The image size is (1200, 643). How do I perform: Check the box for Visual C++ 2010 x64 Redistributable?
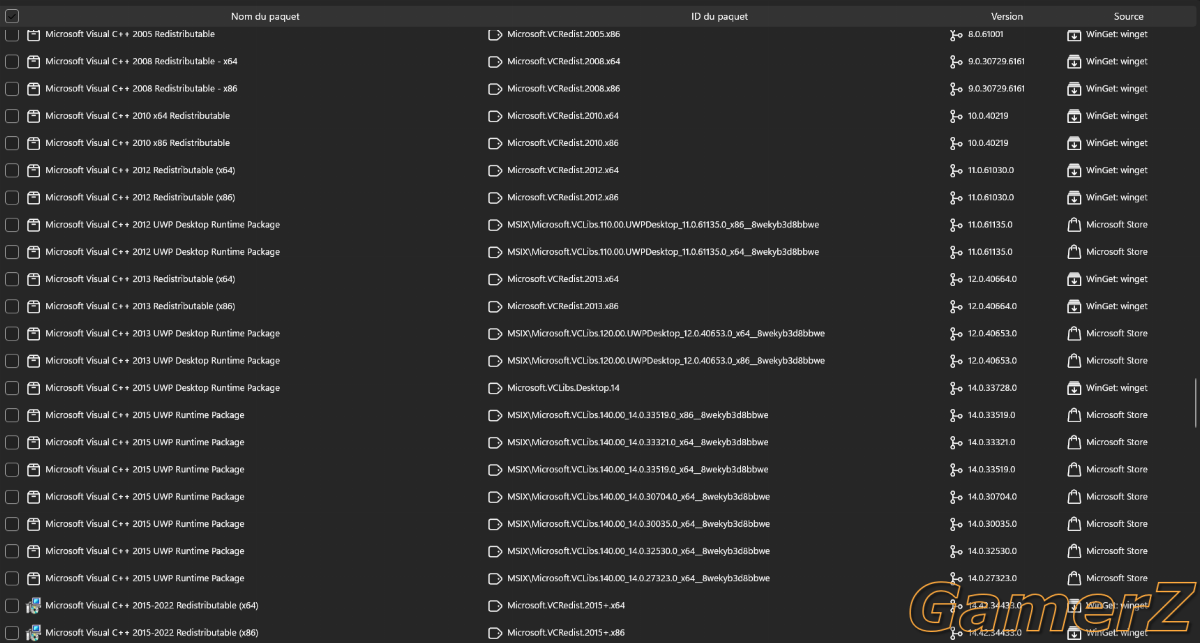pyautogui.click(x=12, y=116)
